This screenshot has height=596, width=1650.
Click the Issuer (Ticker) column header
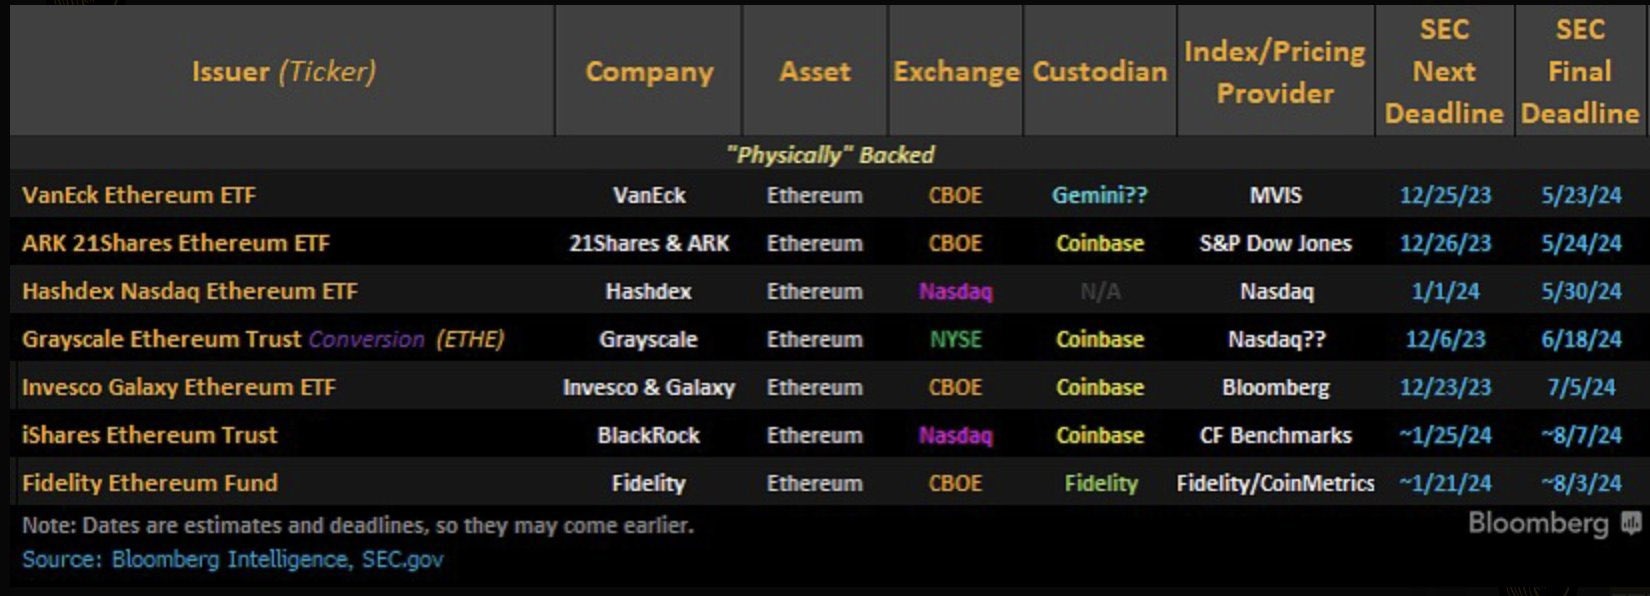(283, 72)
